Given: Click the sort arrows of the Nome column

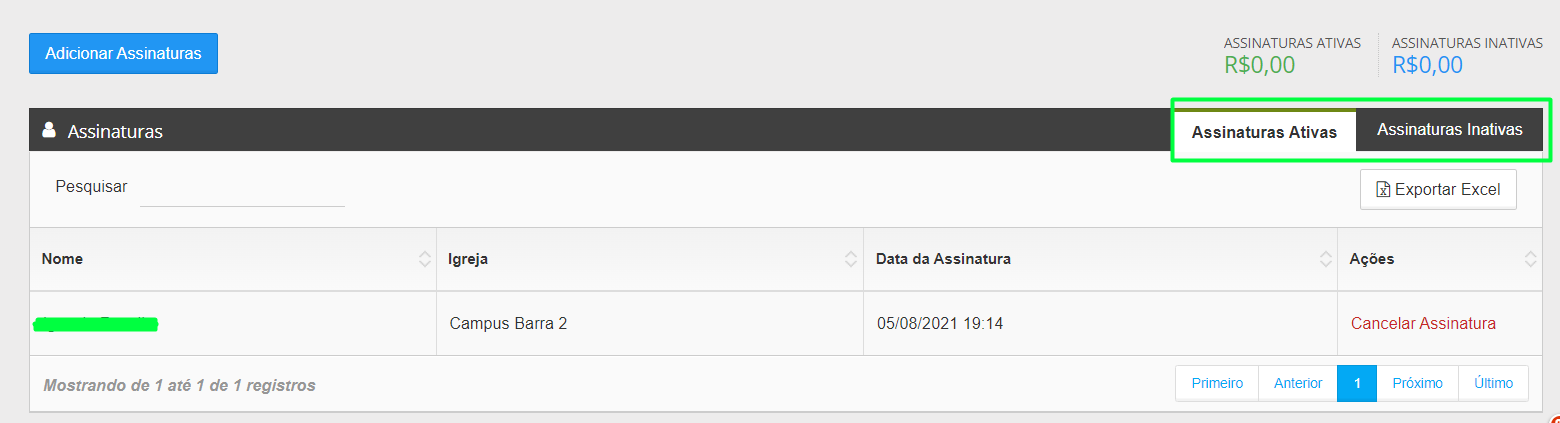Looking at the screenshot, I should click(x=425, y=259).
